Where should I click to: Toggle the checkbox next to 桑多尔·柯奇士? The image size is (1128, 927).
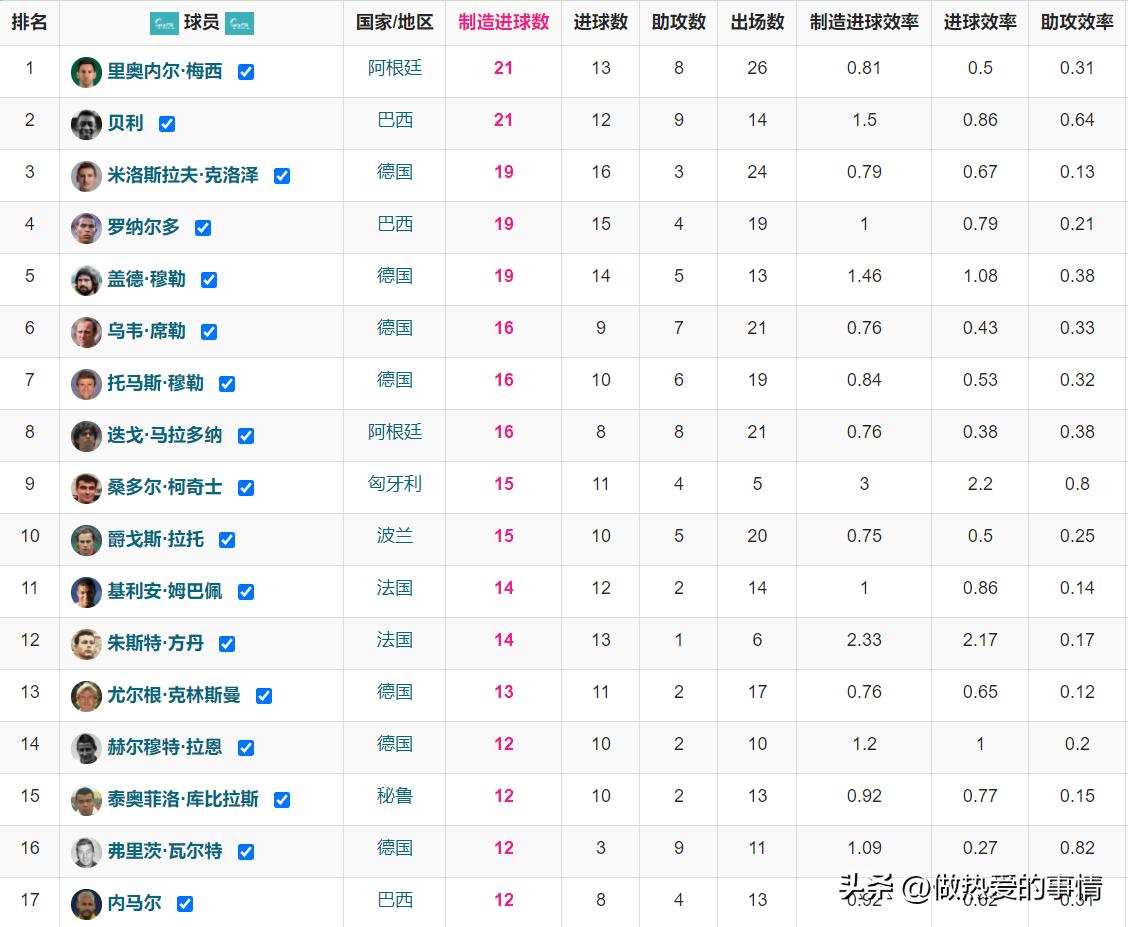tap(245, 487)
